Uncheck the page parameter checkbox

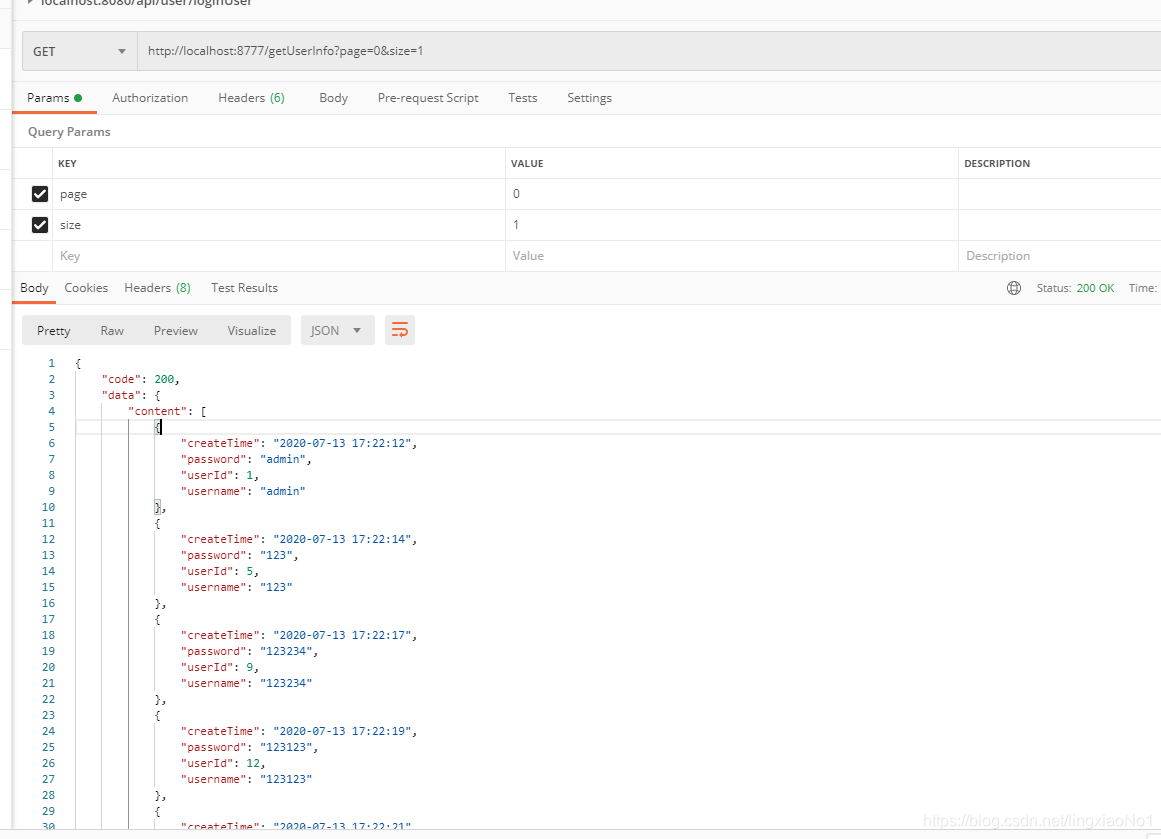[x=40, y=194]
